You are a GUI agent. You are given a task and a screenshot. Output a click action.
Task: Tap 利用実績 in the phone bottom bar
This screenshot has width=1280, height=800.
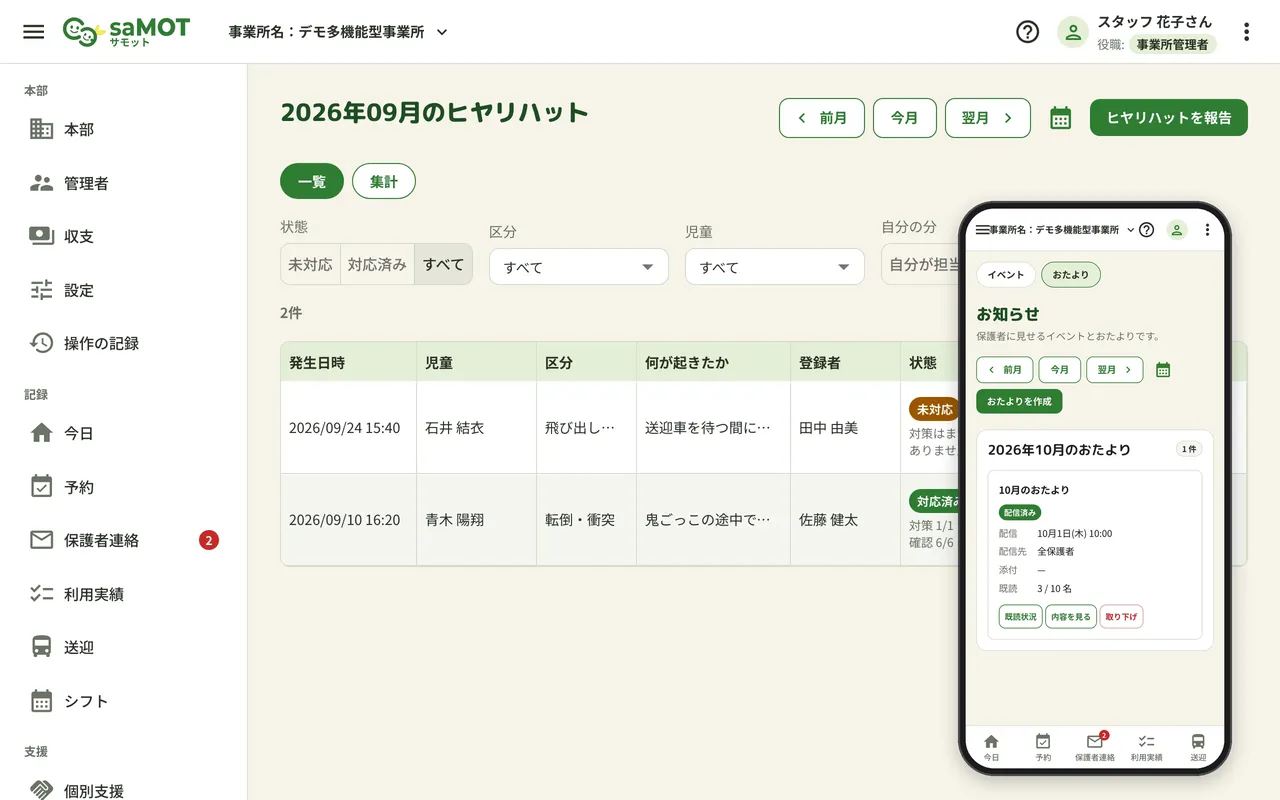click(x=1146, y=747)
